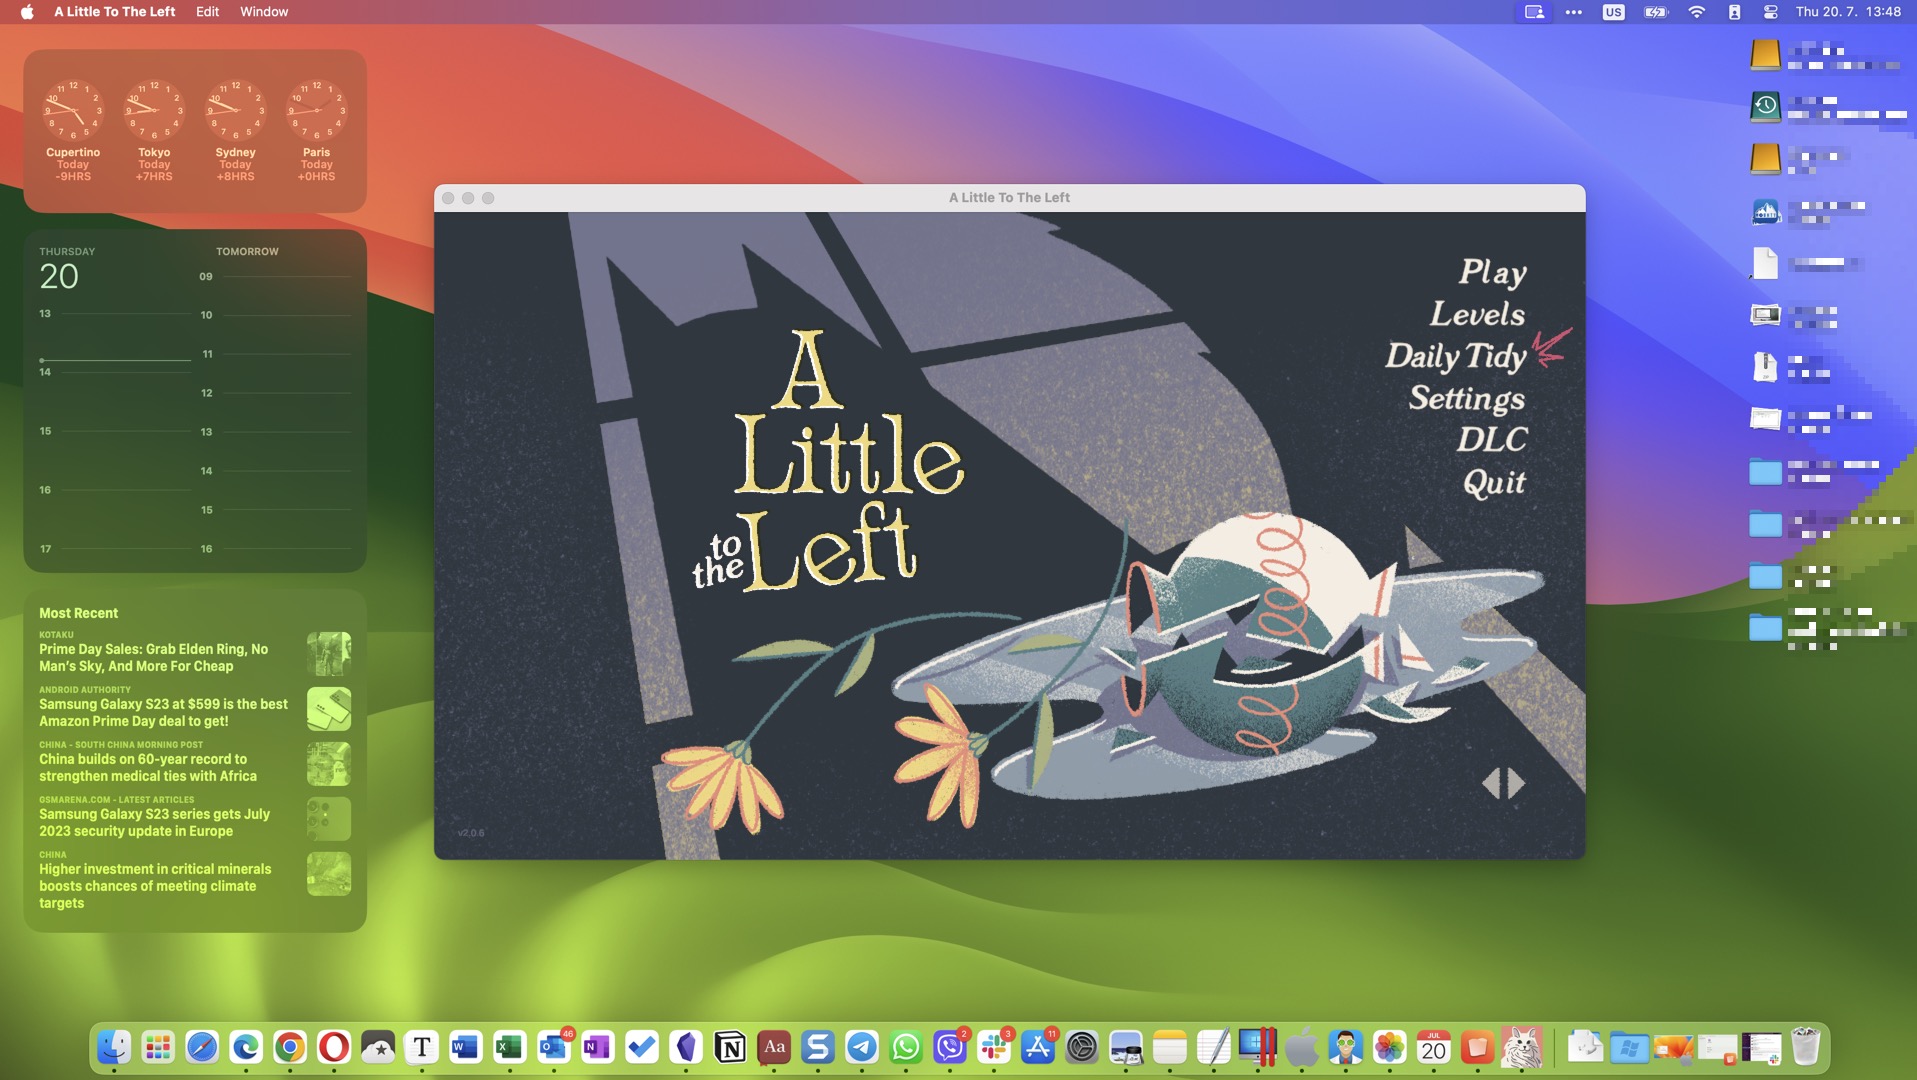Open the Trash in the Dock
Screen dimensions: 1917x1080
[x=1805, y=1047]
